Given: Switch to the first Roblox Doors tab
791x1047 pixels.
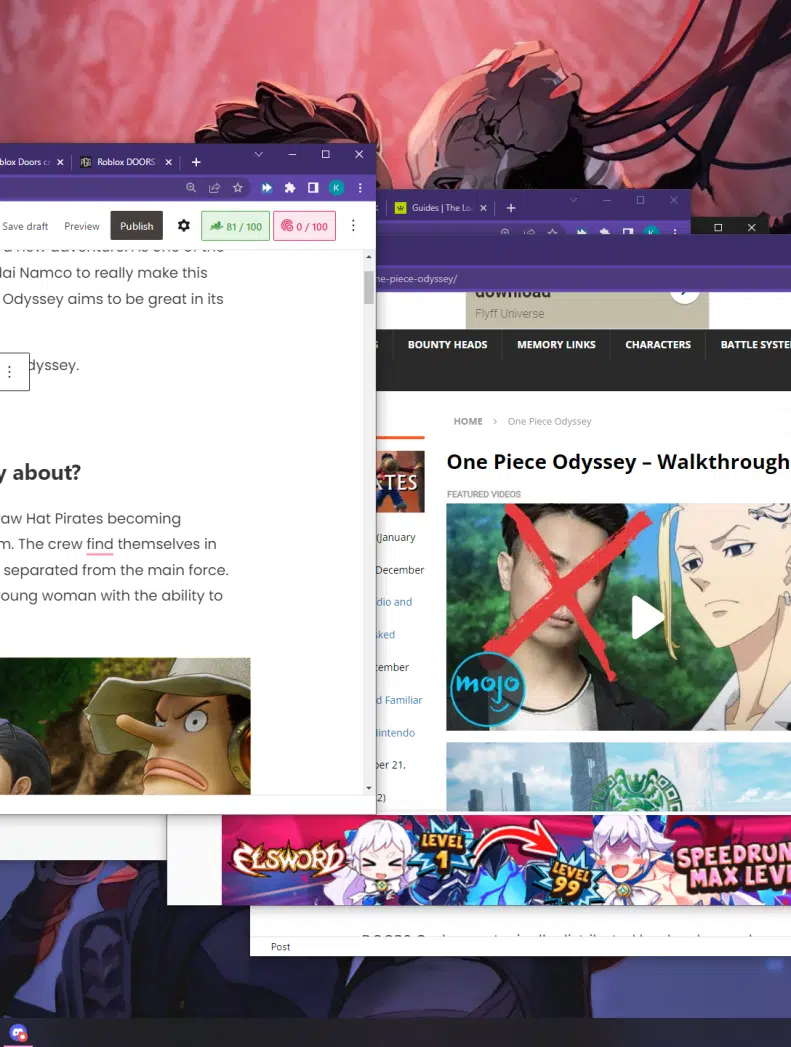Looking at the screenshot, I should [27, 162].
